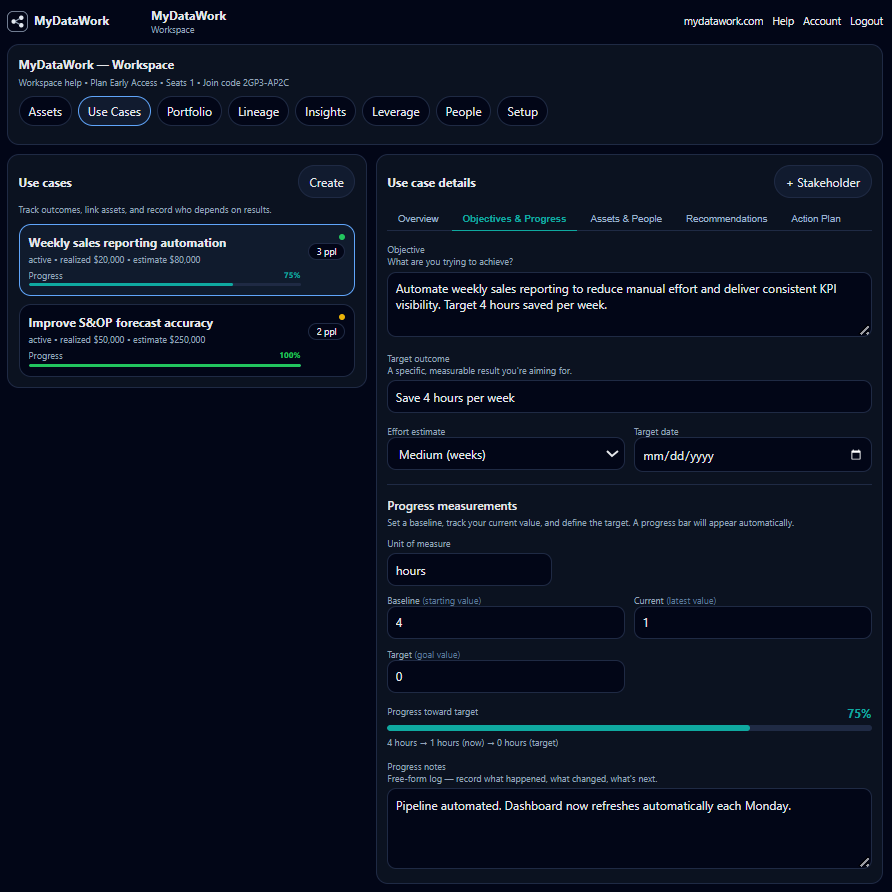Screen dimensions: 892x892
Task: Open the Portfolio section
Action: click(189, 112)
